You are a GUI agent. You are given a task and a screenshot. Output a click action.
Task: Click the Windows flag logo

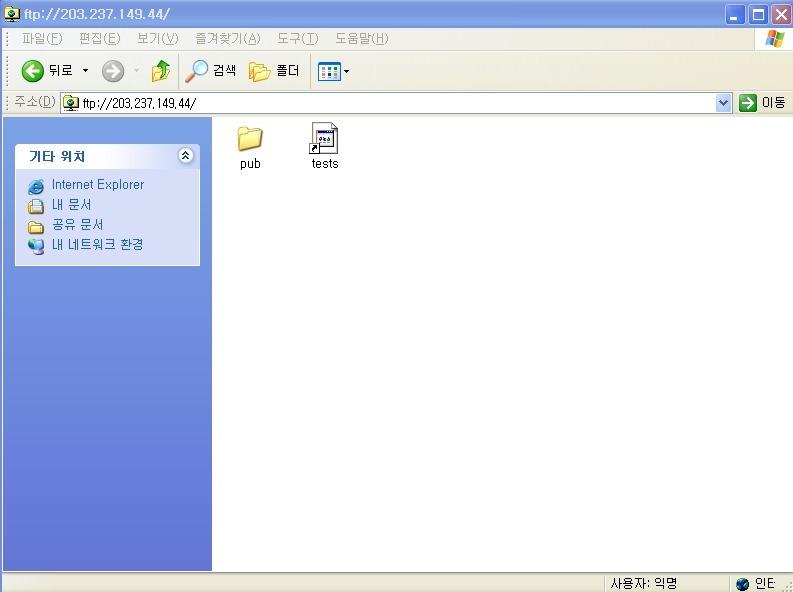coord(774,39)
